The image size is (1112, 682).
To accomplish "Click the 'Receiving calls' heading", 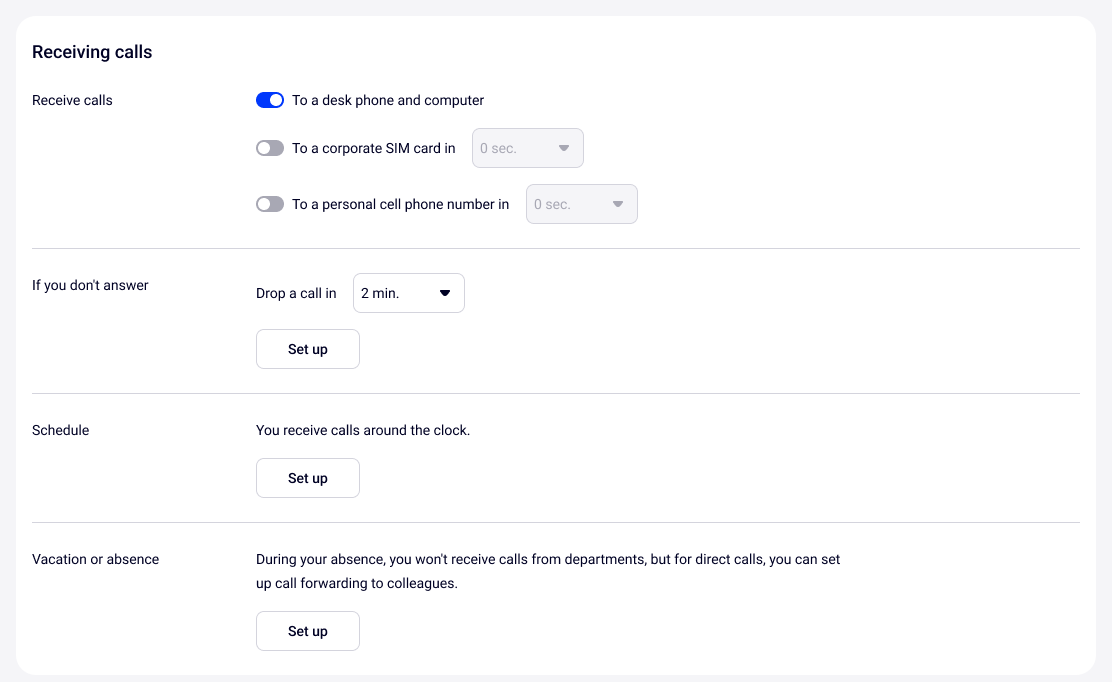I will tap(92, 52).
